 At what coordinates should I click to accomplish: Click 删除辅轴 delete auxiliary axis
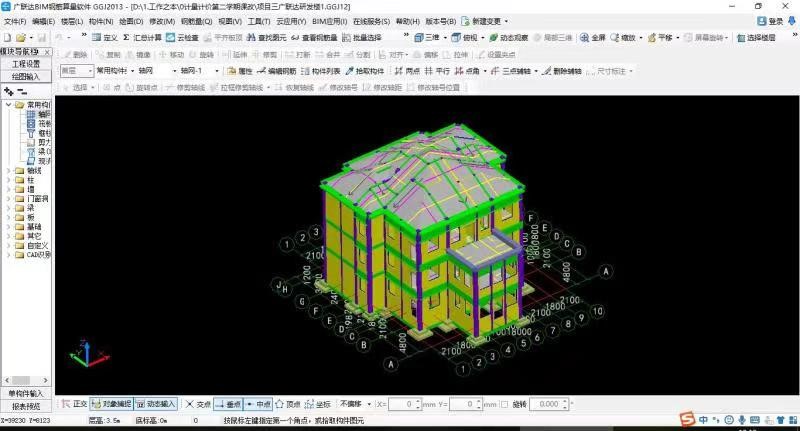pyautogui.click(x=559, y=71)
